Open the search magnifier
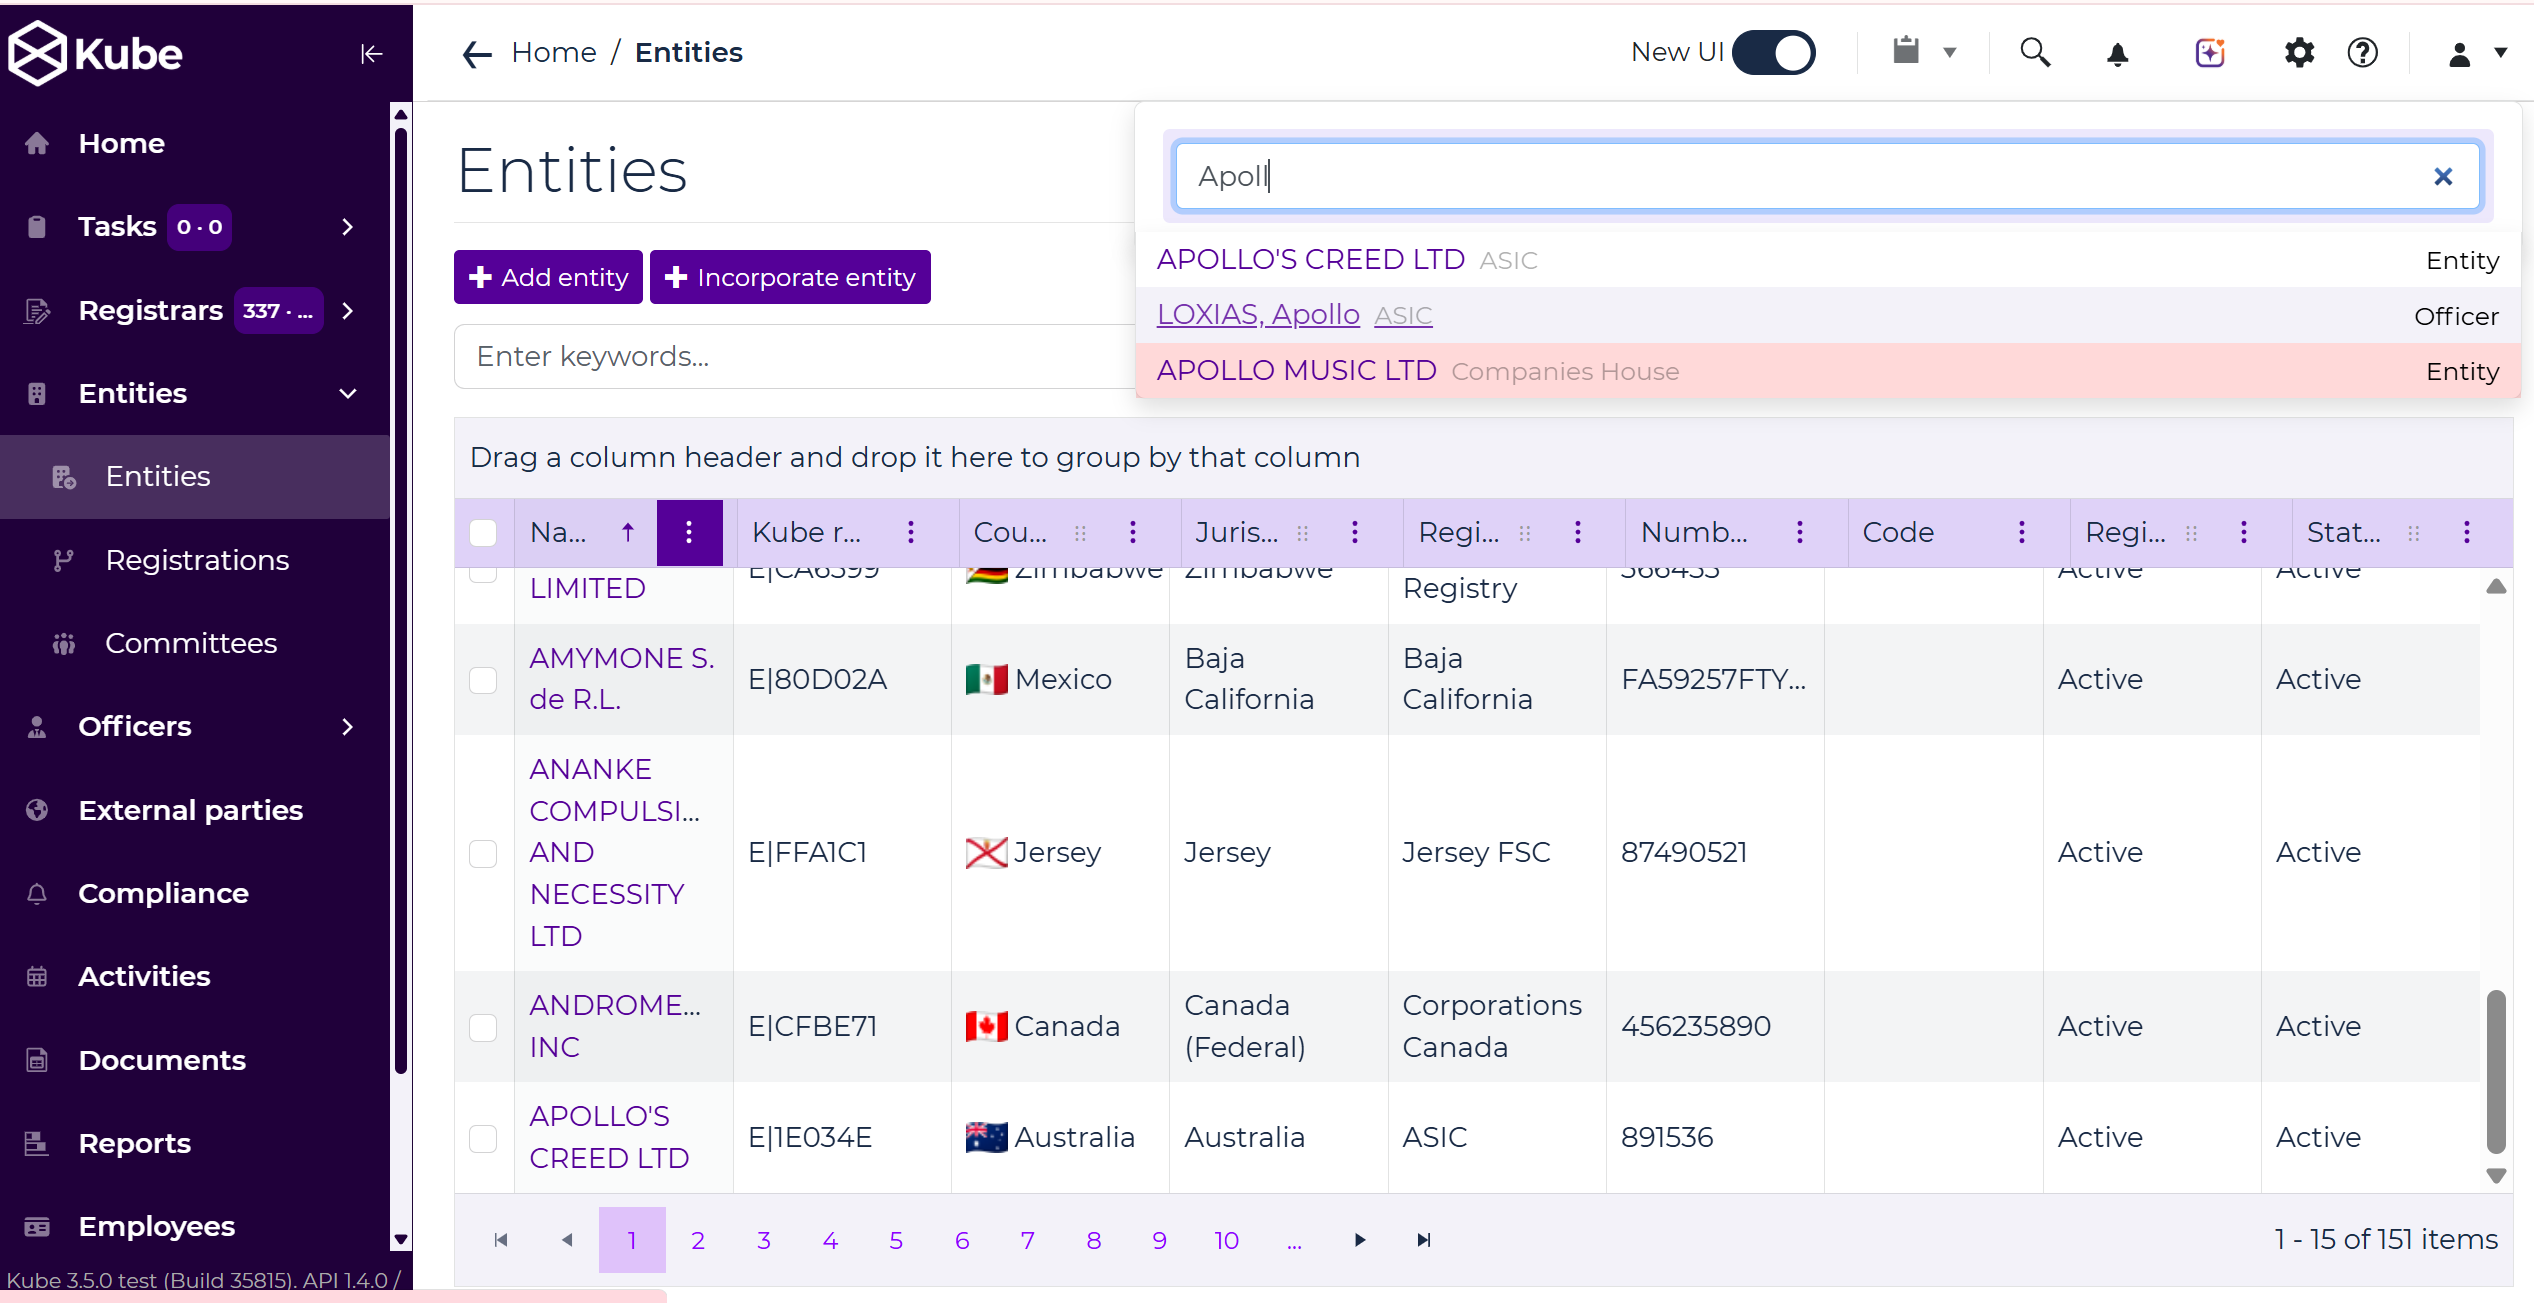 pyautogui.click(x=2035, y=53)
